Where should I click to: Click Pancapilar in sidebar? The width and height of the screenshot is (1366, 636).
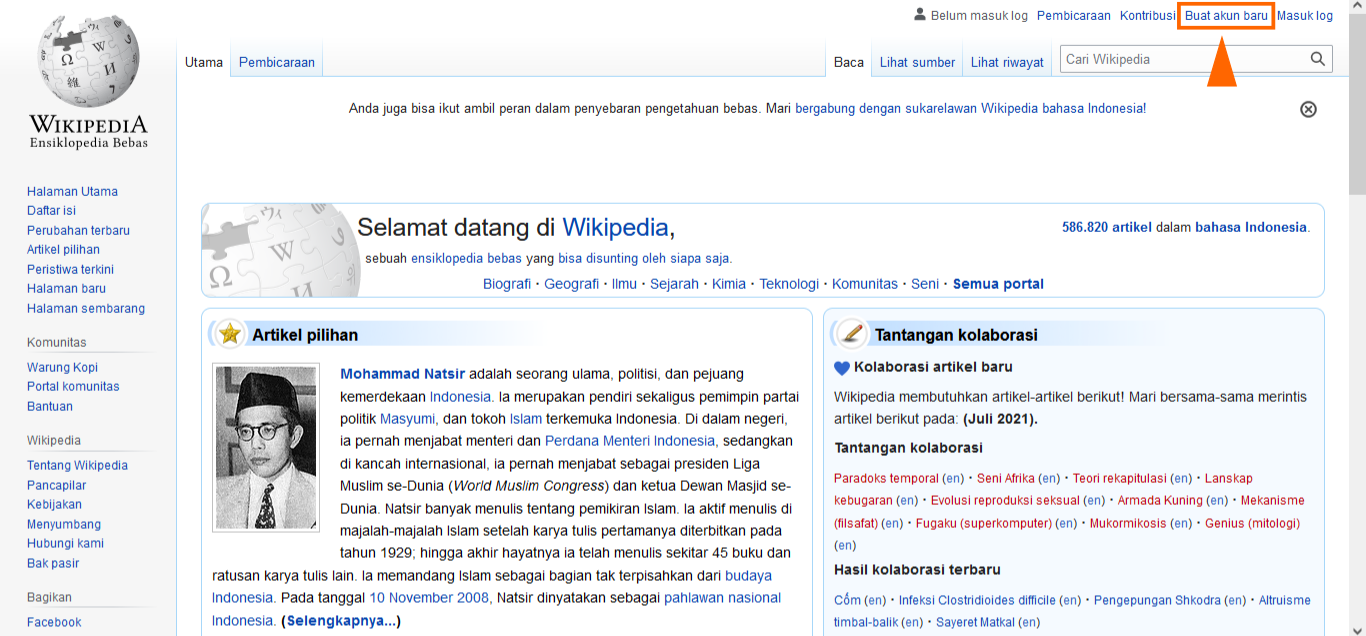tap(56, 485)
